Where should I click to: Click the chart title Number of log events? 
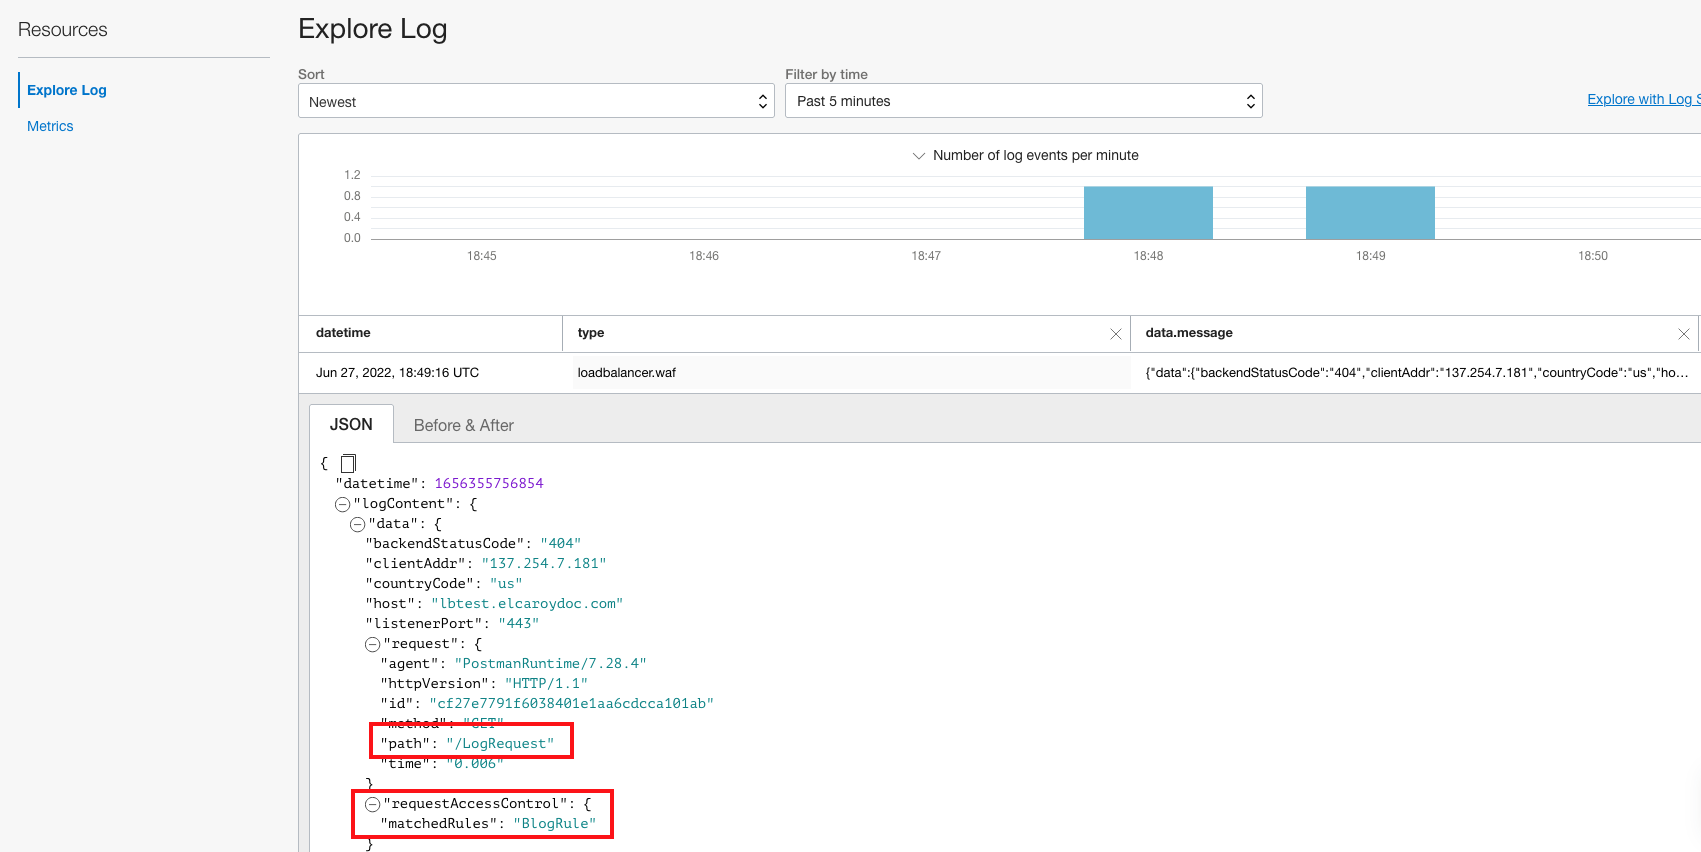pyautogui.click(x=1036, y=155)
